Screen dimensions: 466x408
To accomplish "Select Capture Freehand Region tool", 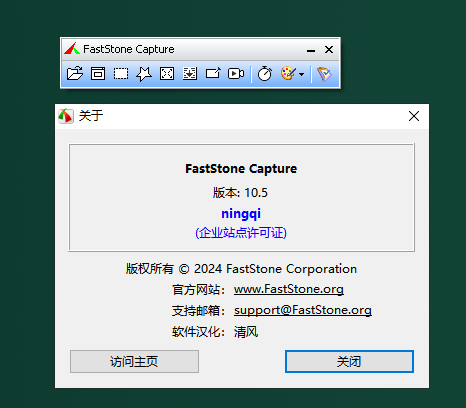I will [144, 74].
